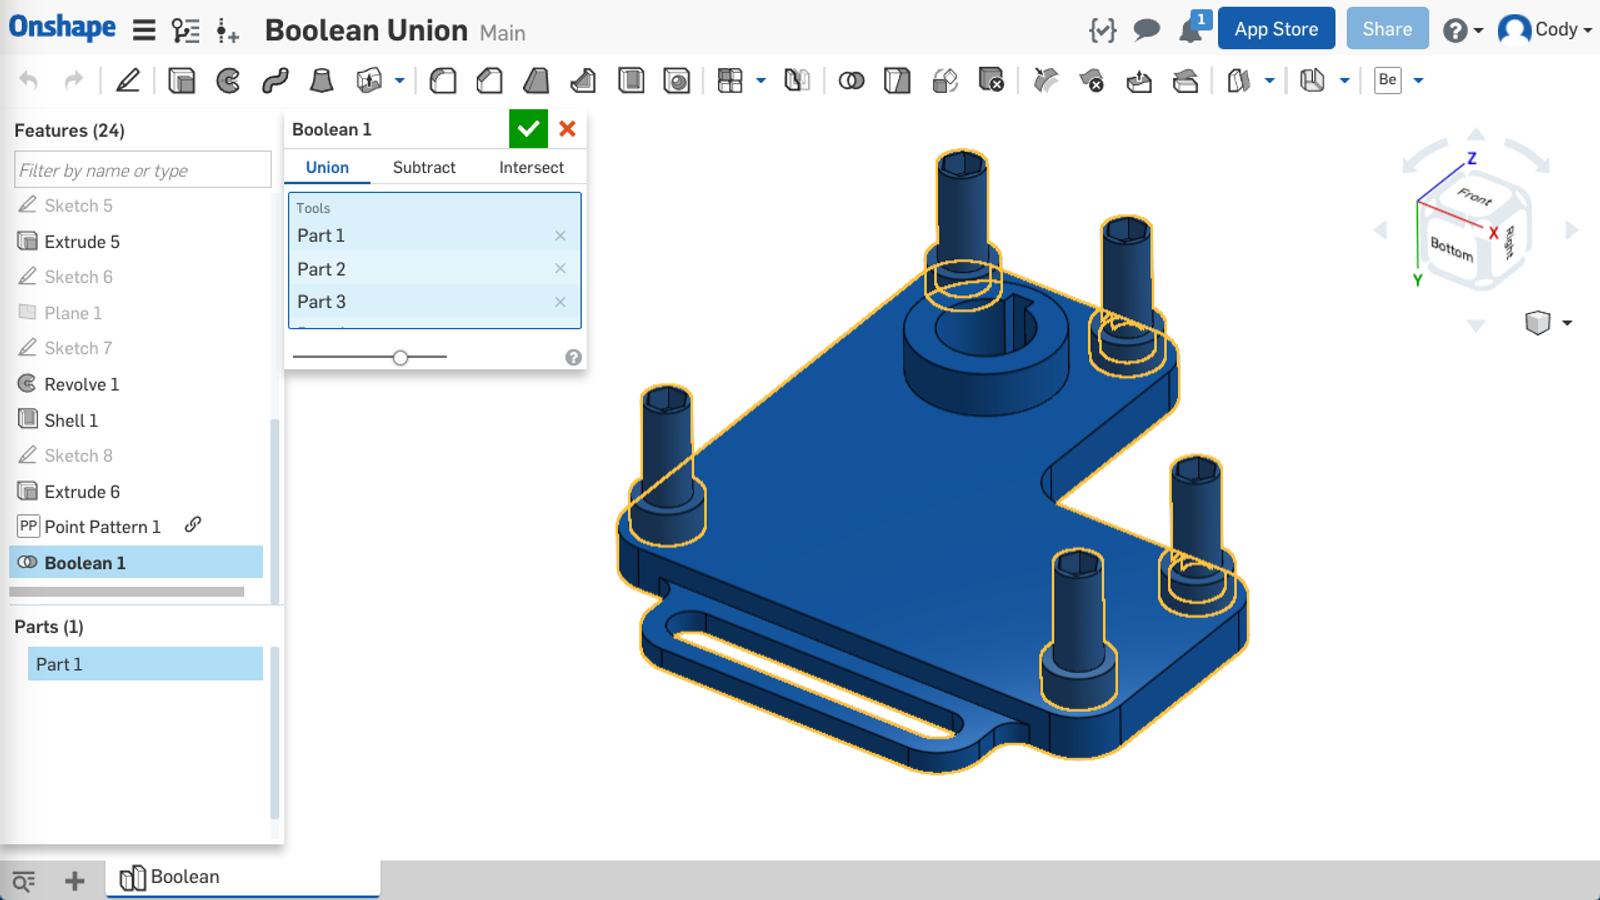Select the Sketch tool pencil icon
This screenshot has width=1600, height=900.
pos(128,80)
